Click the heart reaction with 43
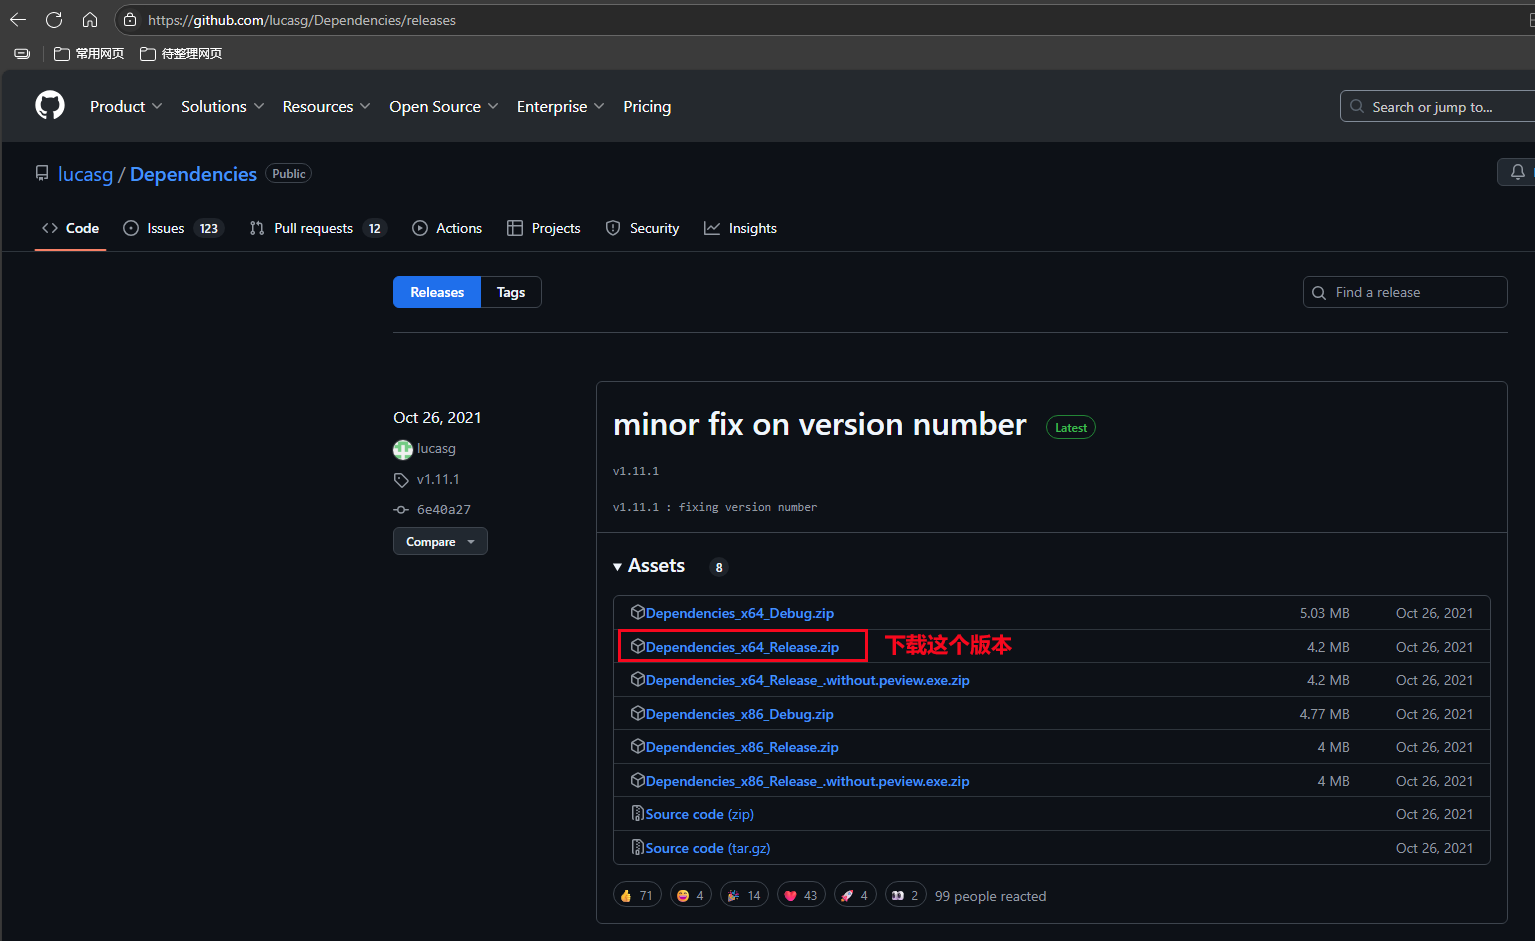 (801, 895)
